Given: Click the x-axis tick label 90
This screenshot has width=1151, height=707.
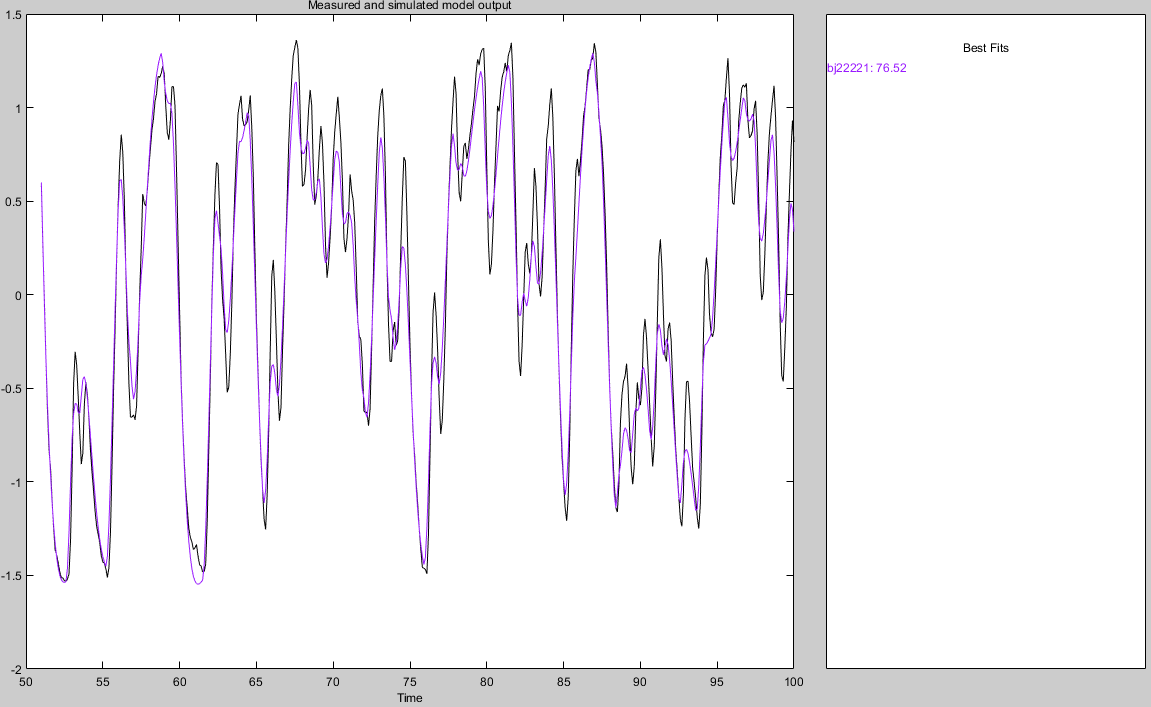Looking at the screenshot, I should click(x=639, y=681).
